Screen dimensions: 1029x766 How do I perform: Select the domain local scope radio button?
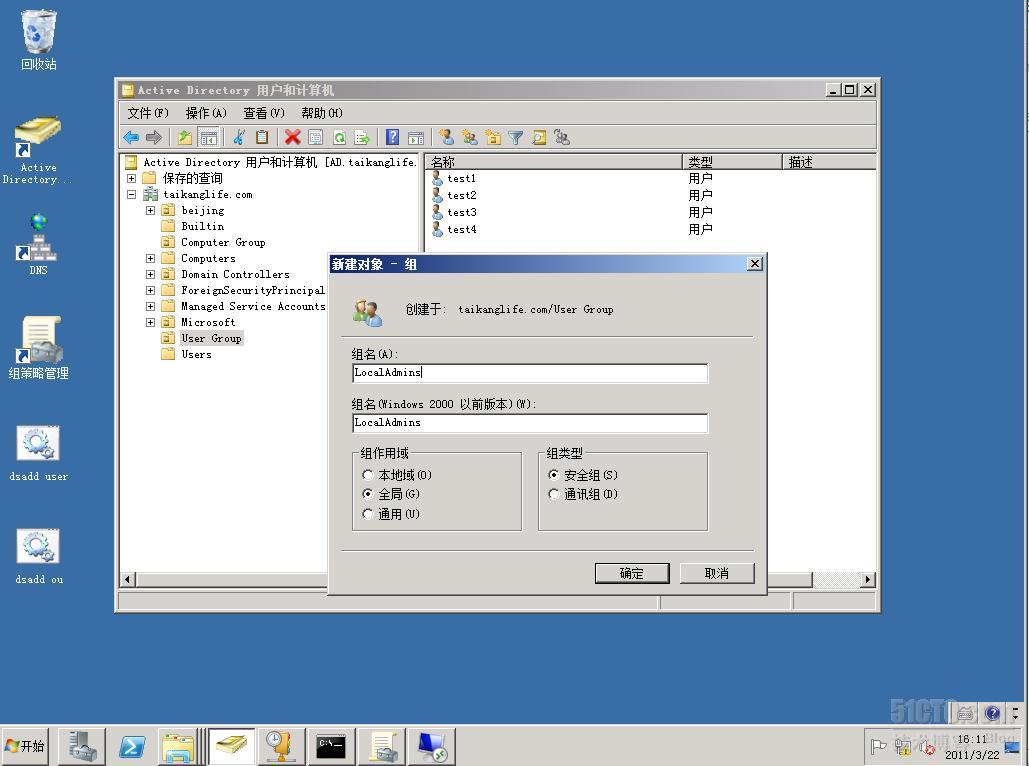tap(368, 475)
